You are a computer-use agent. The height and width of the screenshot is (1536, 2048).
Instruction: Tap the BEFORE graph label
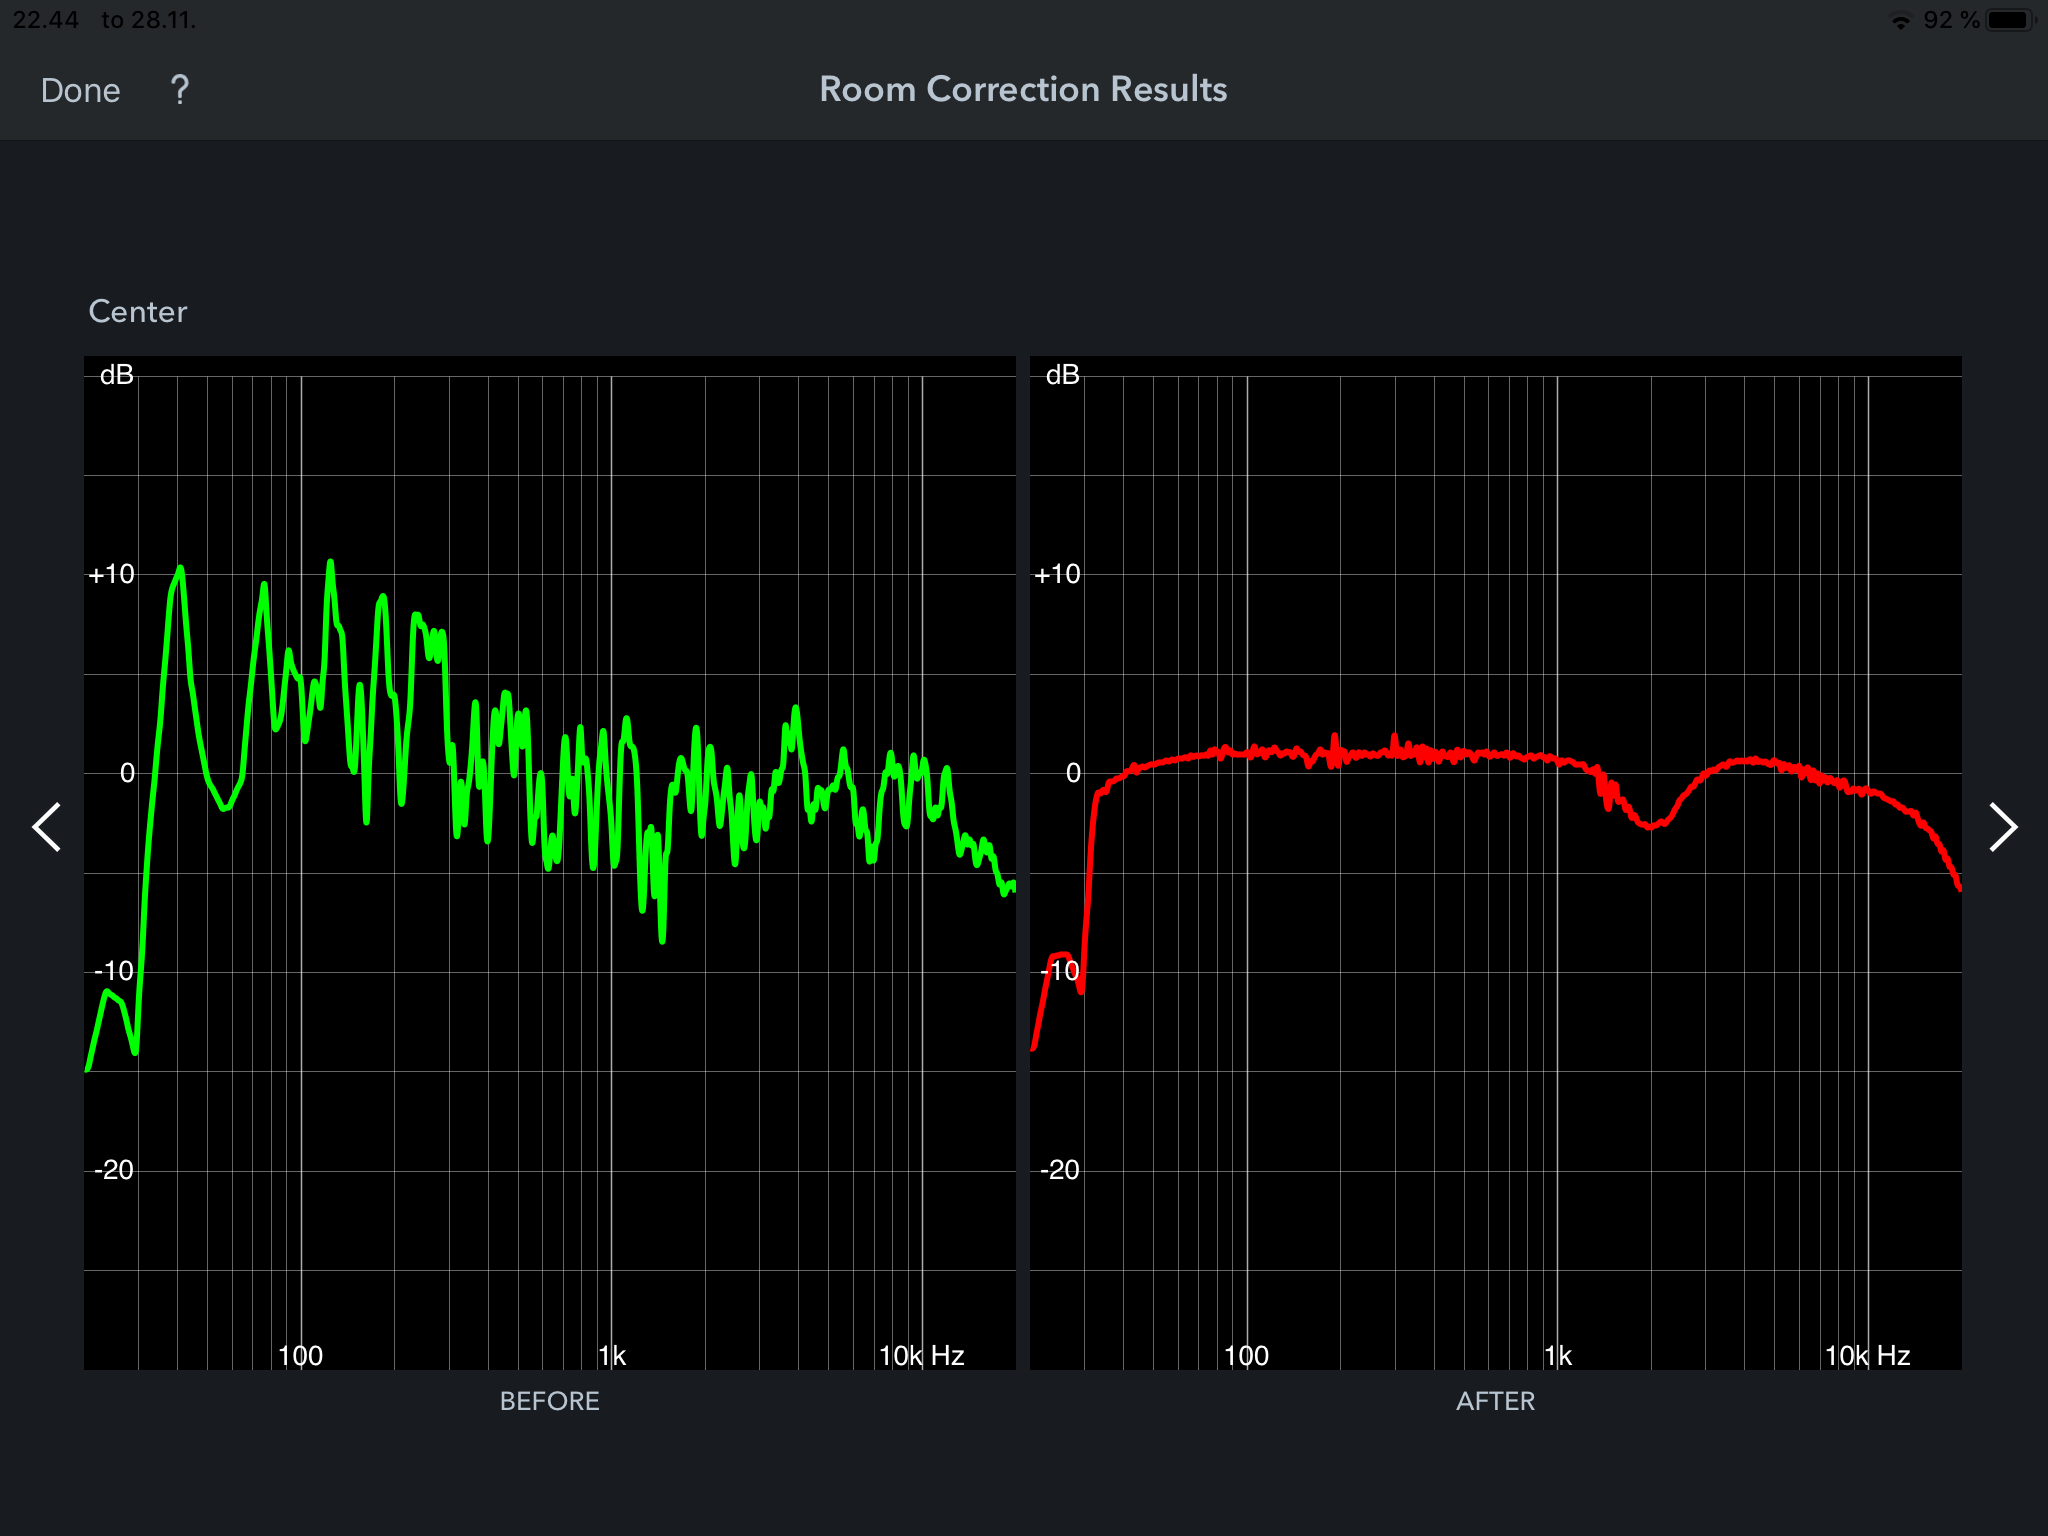click(549, 1401)
